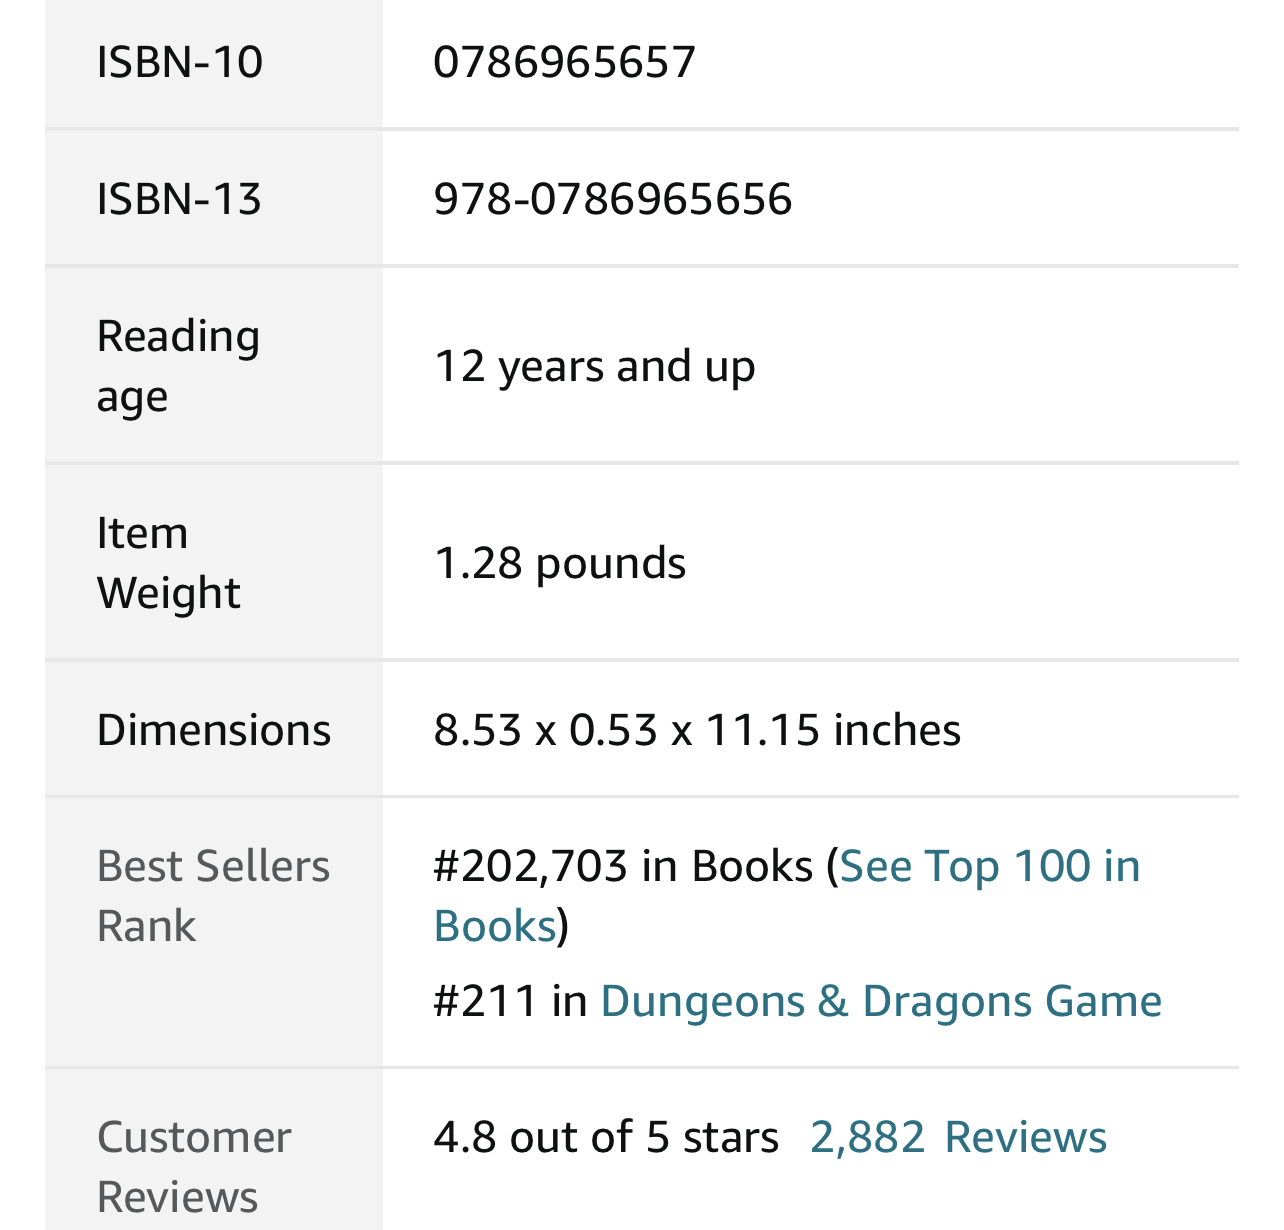
Task: Click the Best Sellers Rank label
Action: (213, 895)
